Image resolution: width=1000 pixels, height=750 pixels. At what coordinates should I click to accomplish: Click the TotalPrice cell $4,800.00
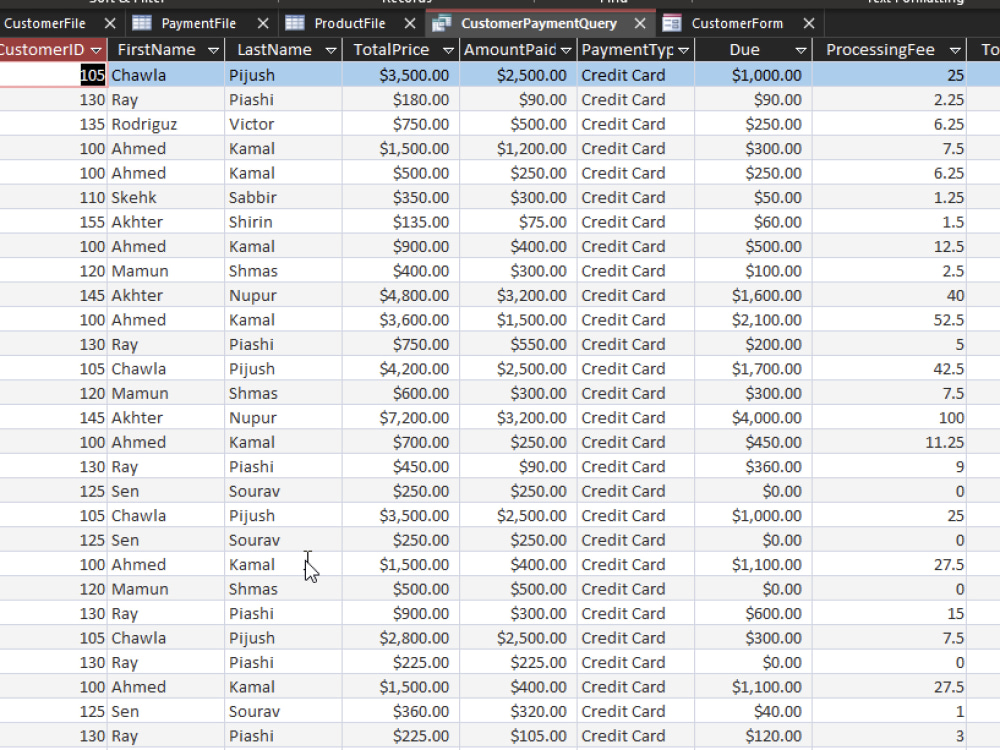pos(401,295)
